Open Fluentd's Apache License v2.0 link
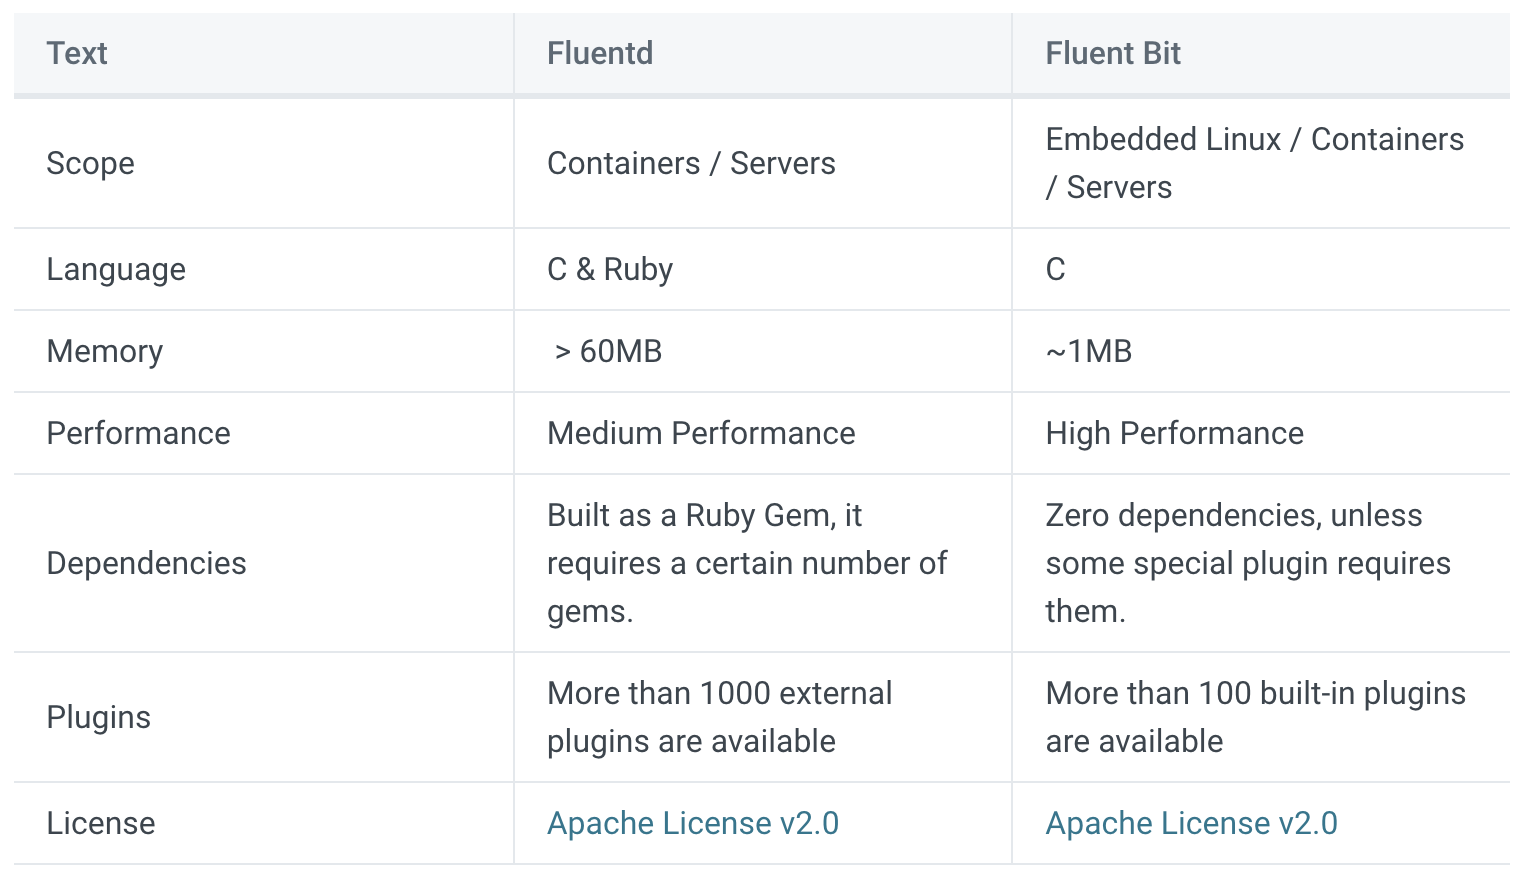 [692, 823]
